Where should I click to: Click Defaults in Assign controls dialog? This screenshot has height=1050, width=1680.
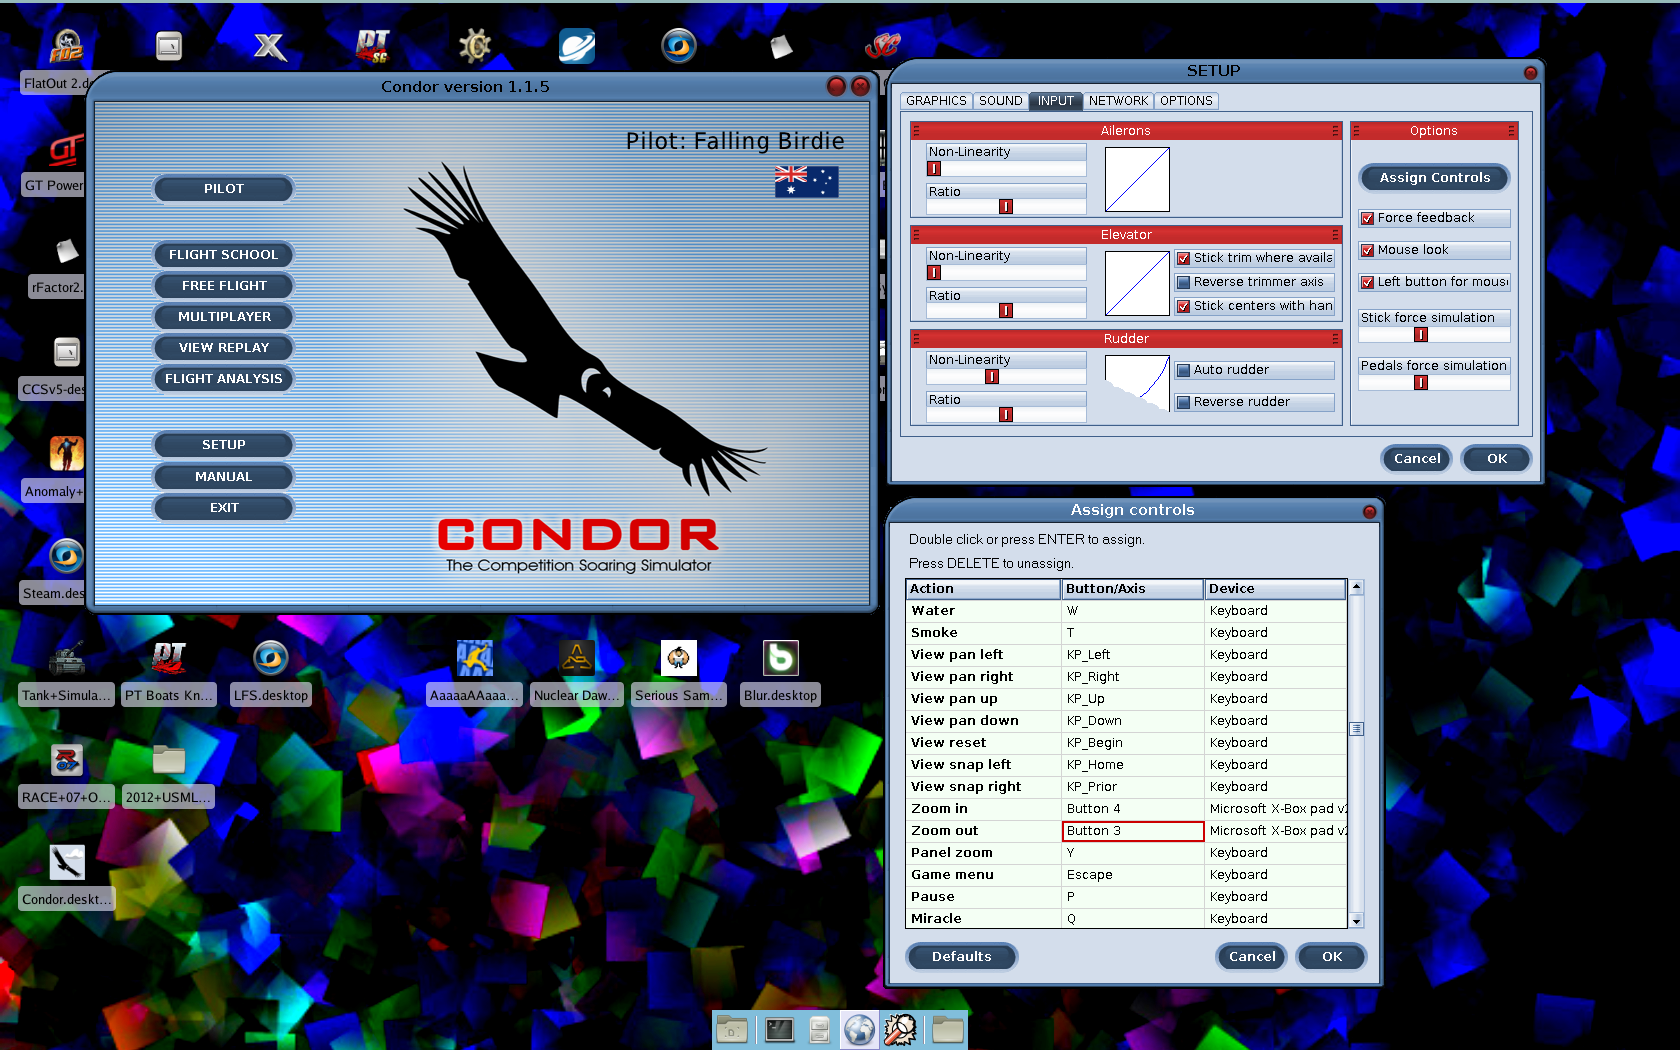pos(961,957)
